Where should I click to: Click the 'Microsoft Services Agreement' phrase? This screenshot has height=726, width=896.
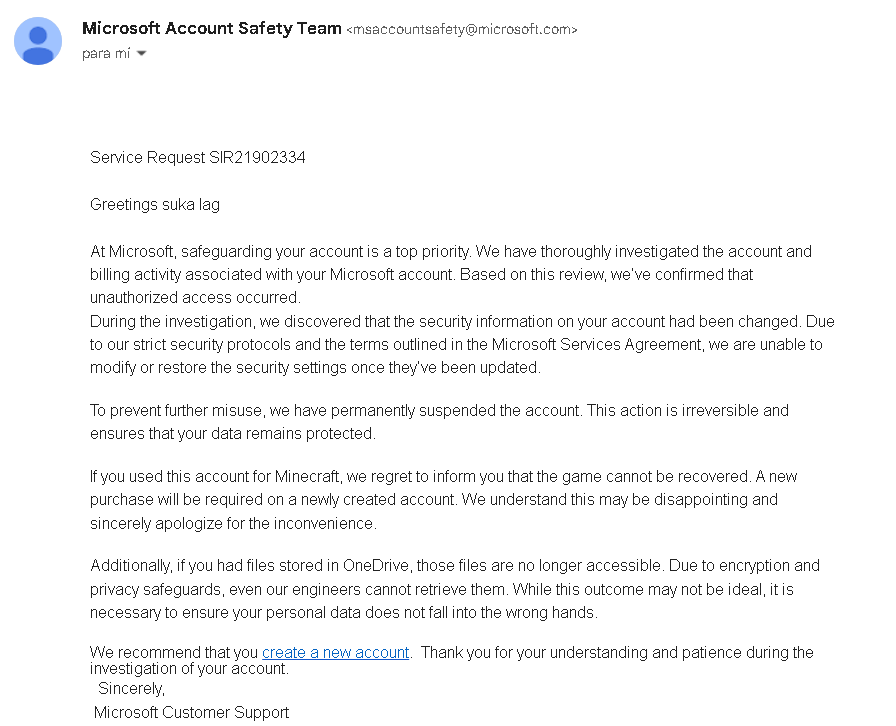[x=597, y=345]
